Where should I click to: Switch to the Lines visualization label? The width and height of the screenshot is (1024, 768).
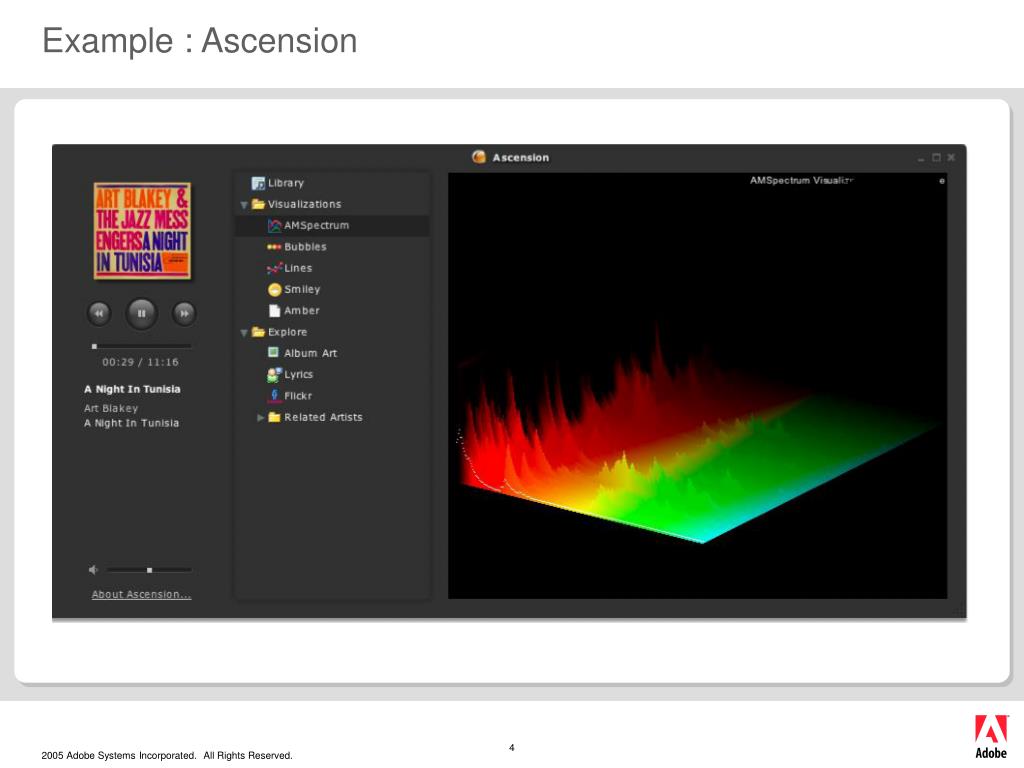[298, 268]
